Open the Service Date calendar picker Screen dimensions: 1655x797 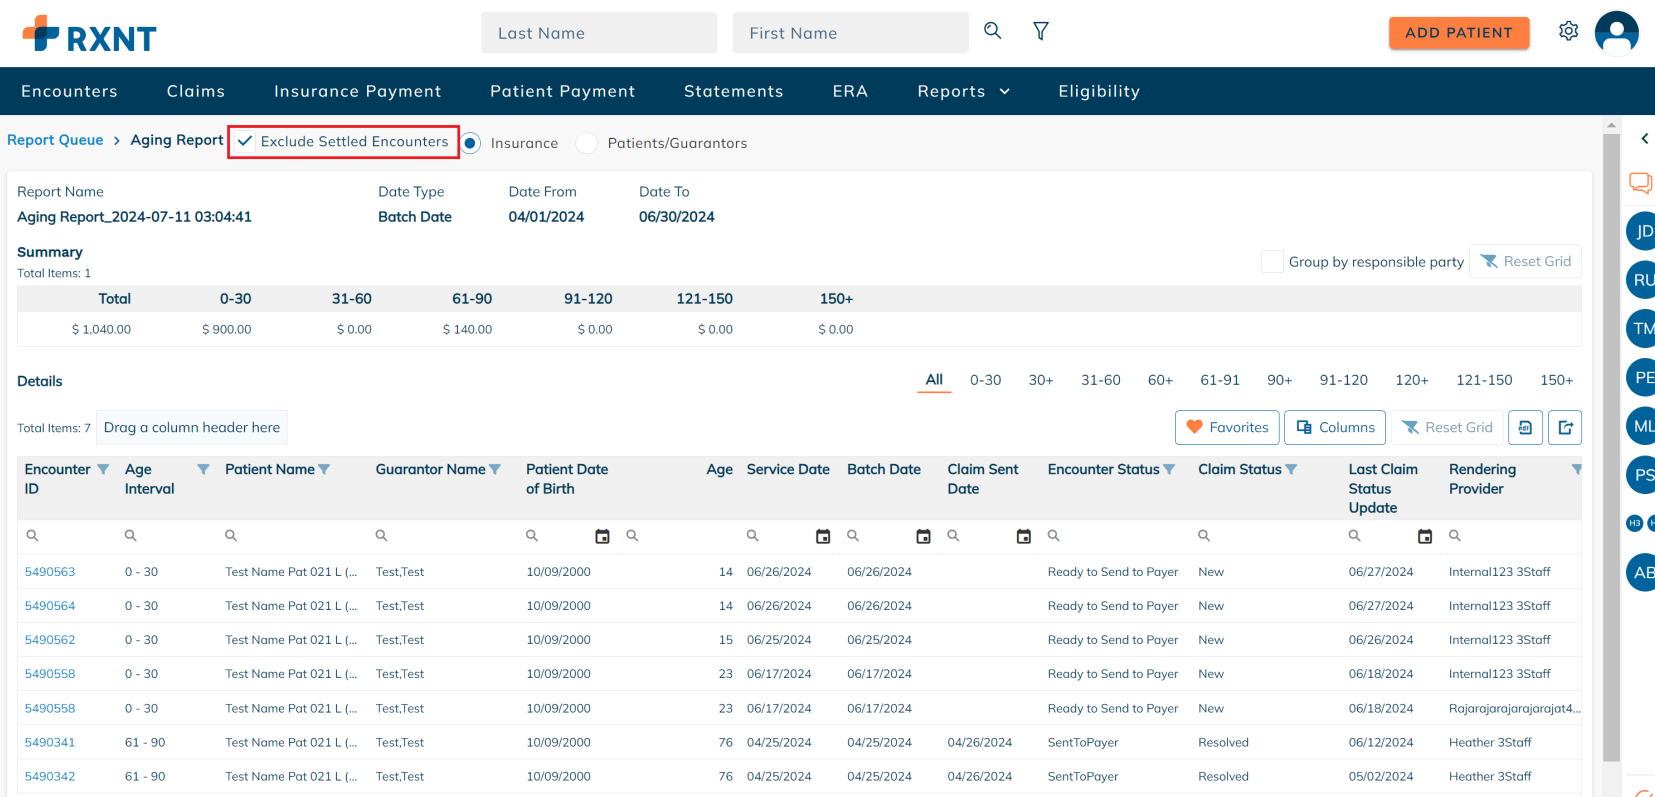[823, 537]
